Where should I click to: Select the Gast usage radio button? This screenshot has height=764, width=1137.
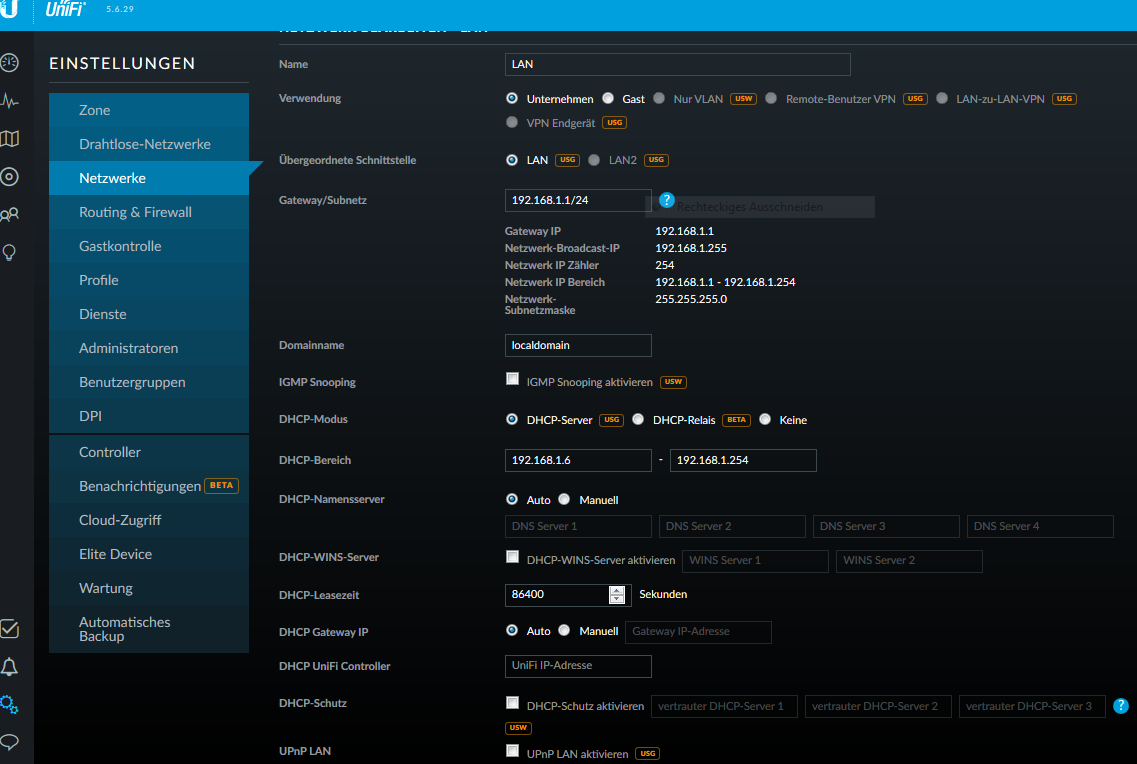coord(608,98)
